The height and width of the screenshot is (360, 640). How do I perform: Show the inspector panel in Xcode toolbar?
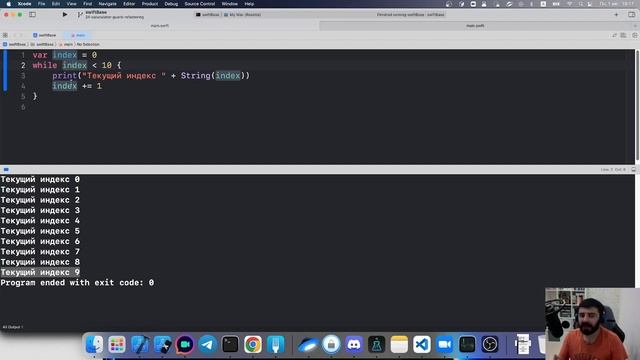(631, 15)
